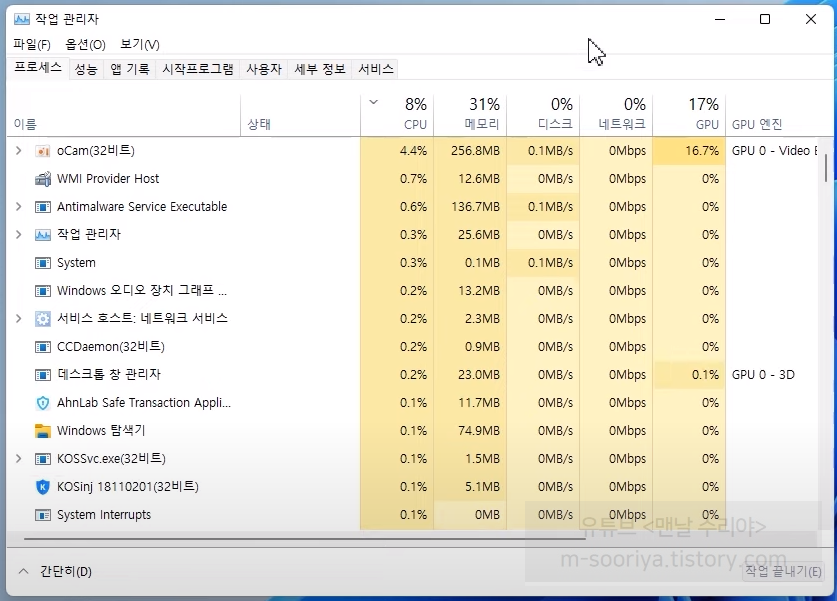Switch to the 서비스 tab
Image resolution: width=837 pixels, height=601 pixels.
pyautogui.click(x=376, y=69)
